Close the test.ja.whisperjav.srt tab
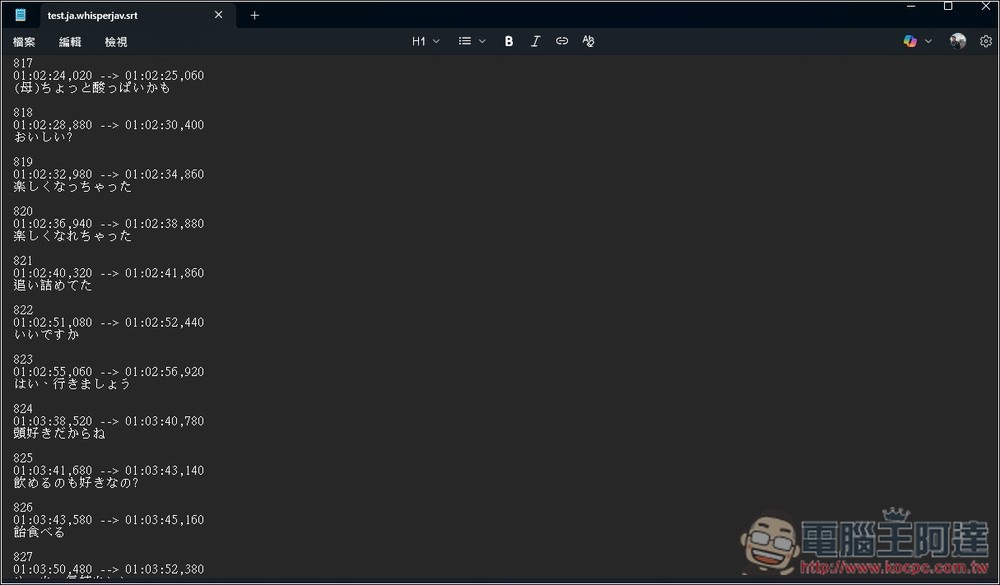This screenshot has height=585, width=1000. coord(217,15)
